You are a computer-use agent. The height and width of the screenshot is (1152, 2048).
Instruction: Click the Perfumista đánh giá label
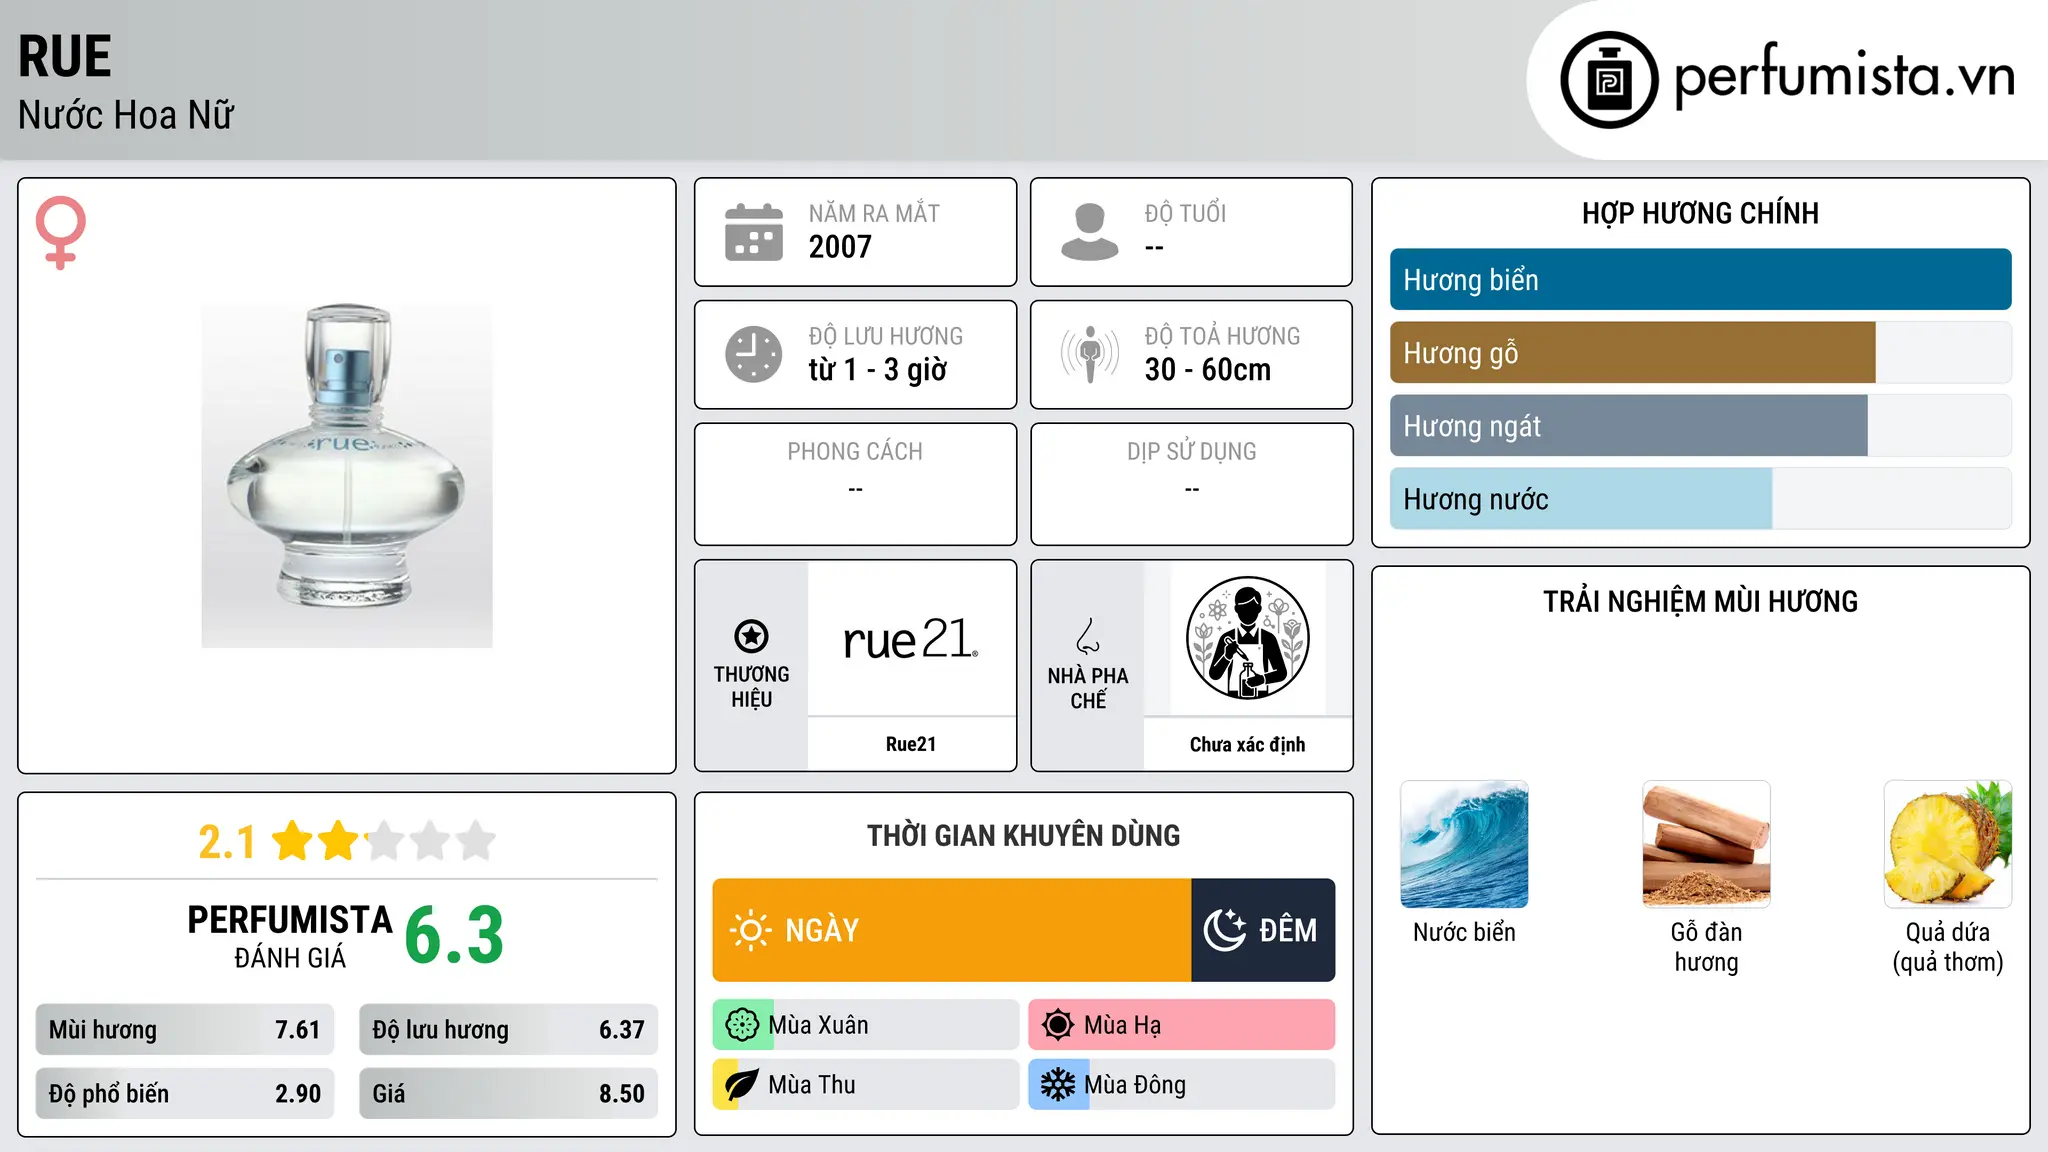(290, 936)
